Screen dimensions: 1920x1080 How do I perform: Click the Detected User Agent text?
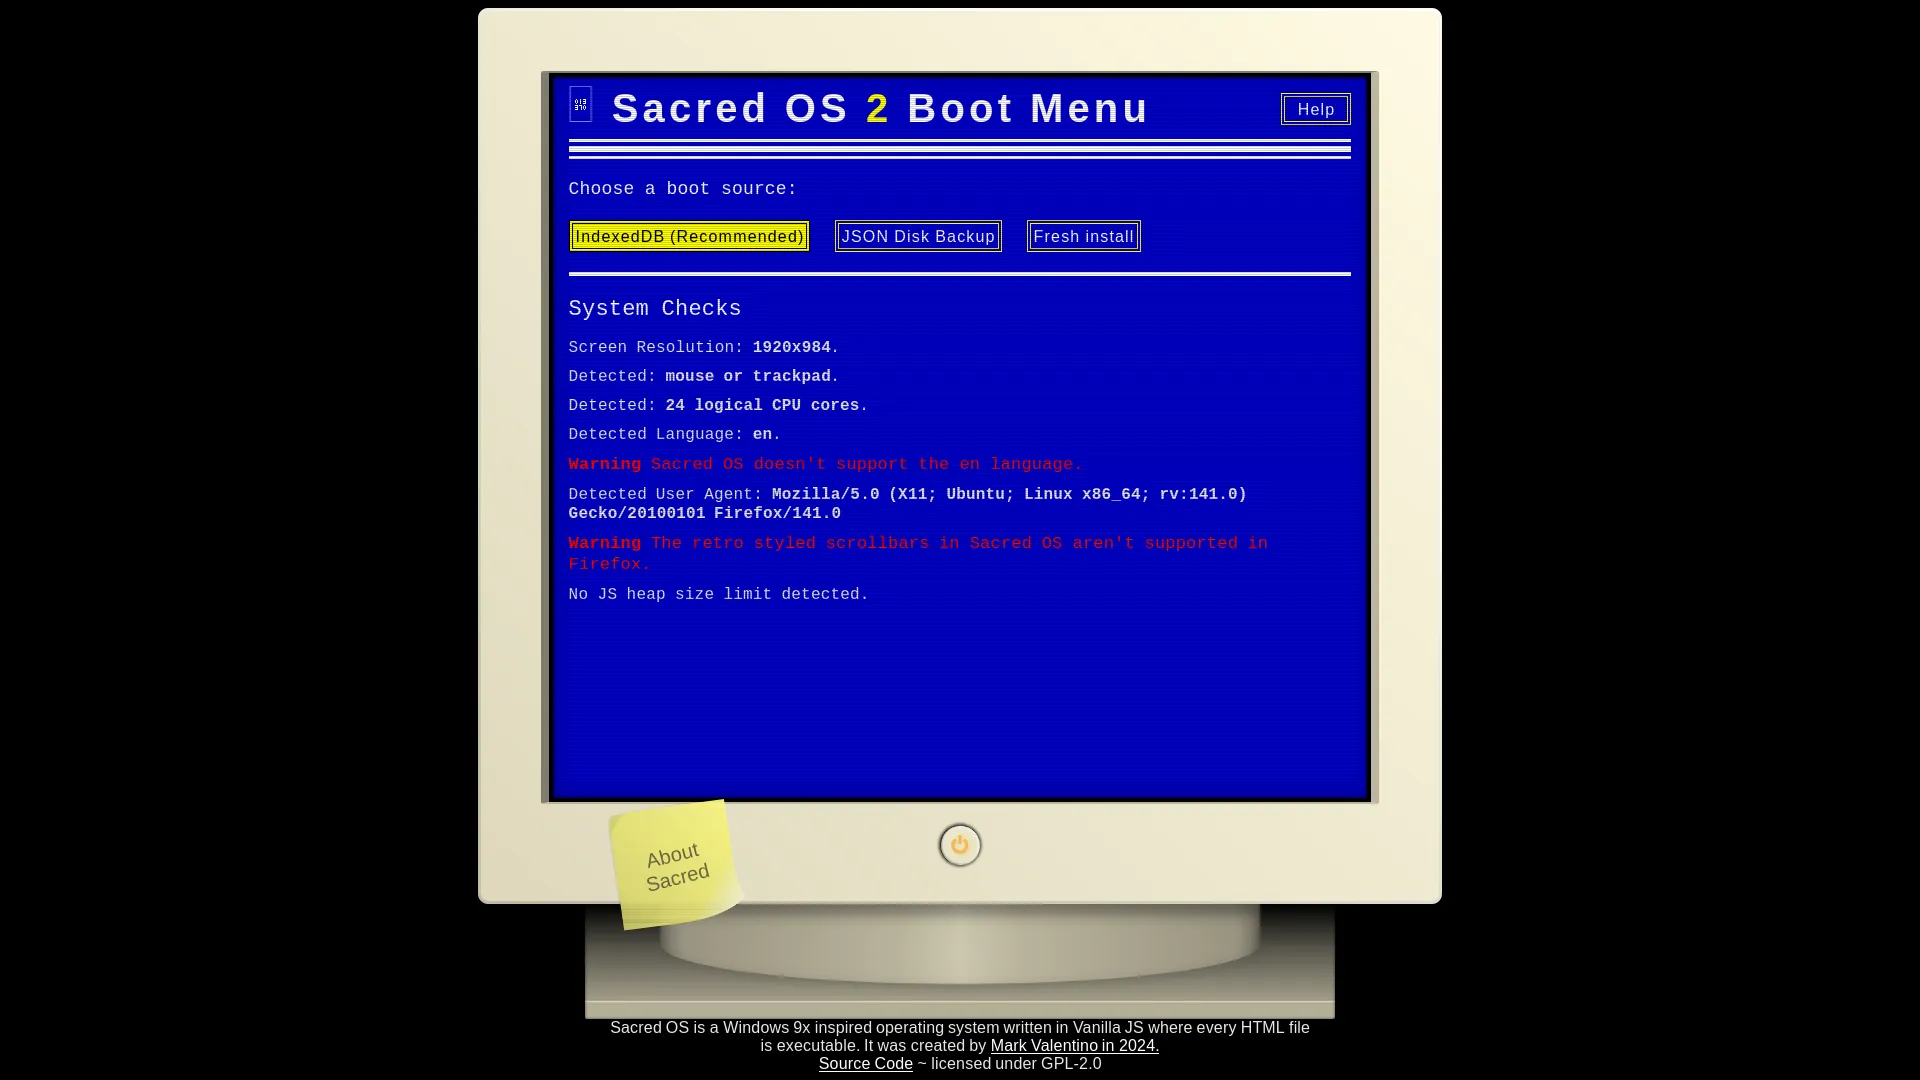point(908,503)
